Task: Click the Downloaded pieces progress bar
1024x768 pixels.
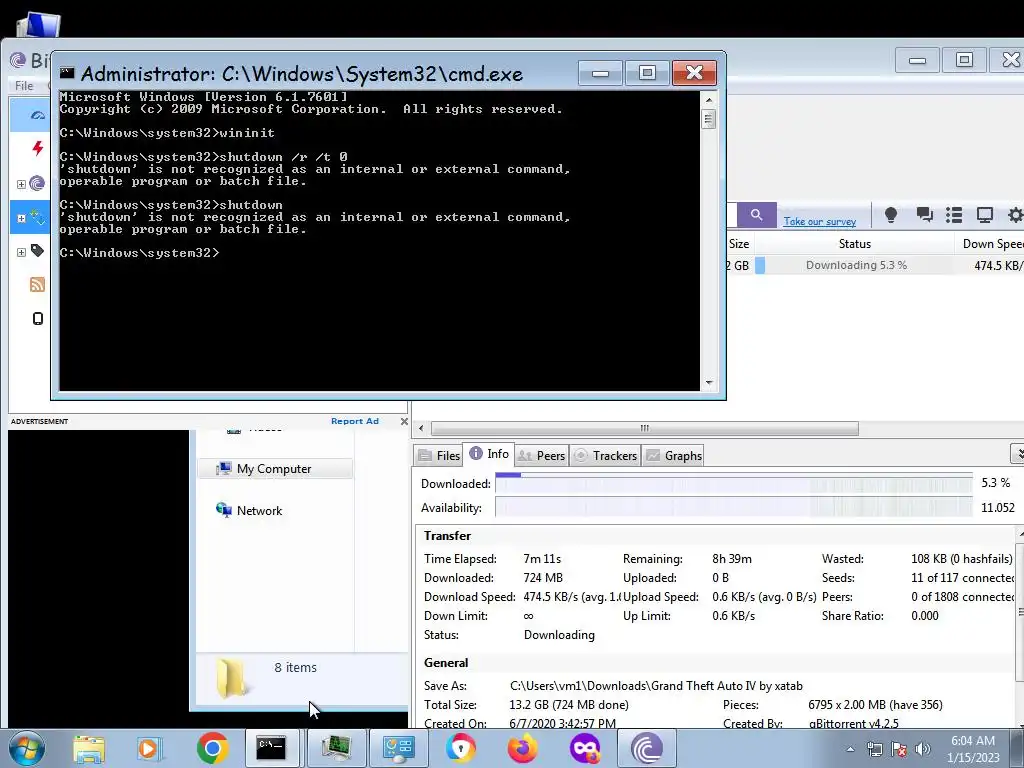Action: [x=734, y=483]
